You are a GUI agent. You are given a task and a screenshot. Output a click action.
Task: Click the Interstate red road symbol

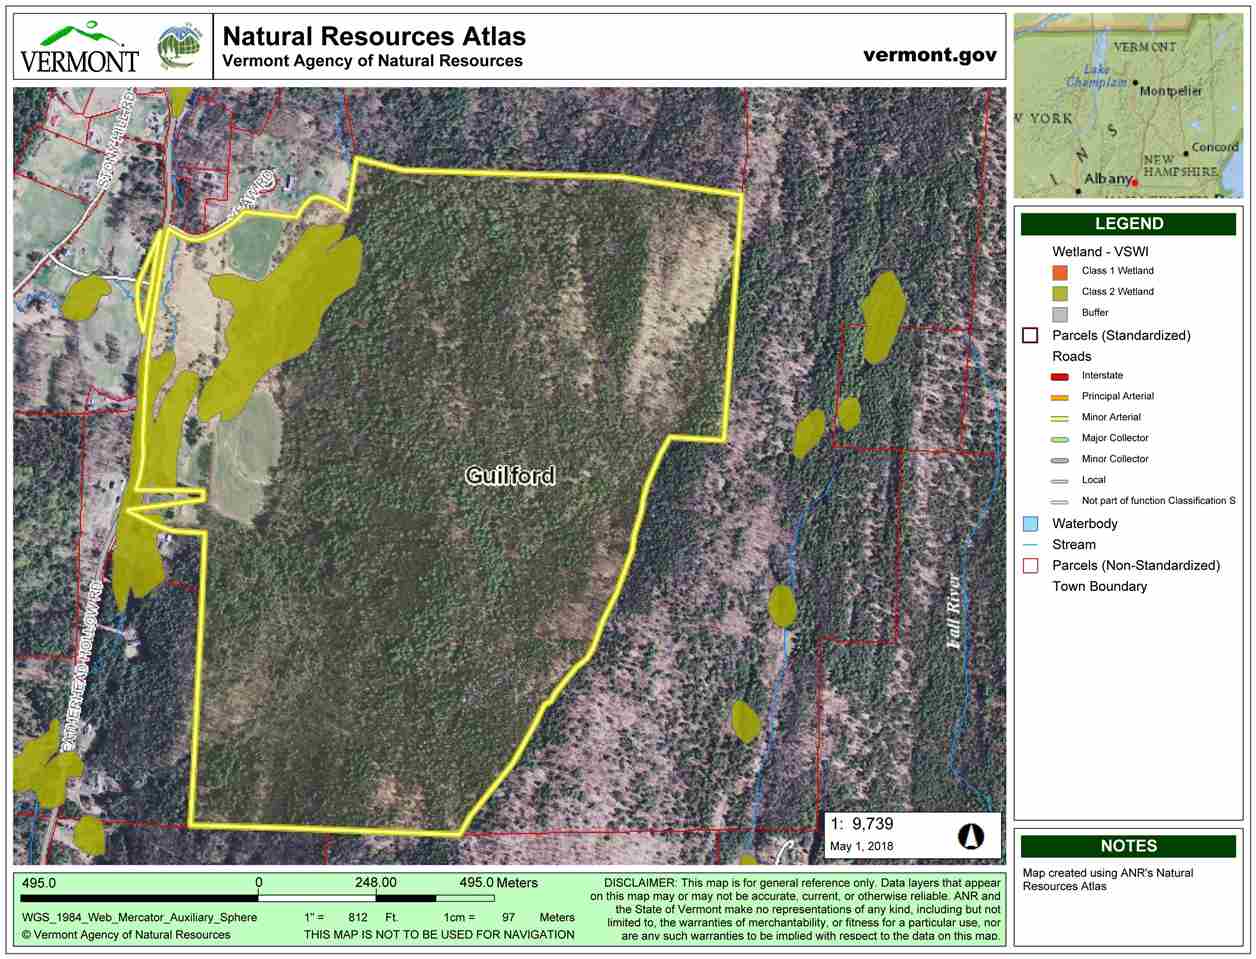point(1060,377)
